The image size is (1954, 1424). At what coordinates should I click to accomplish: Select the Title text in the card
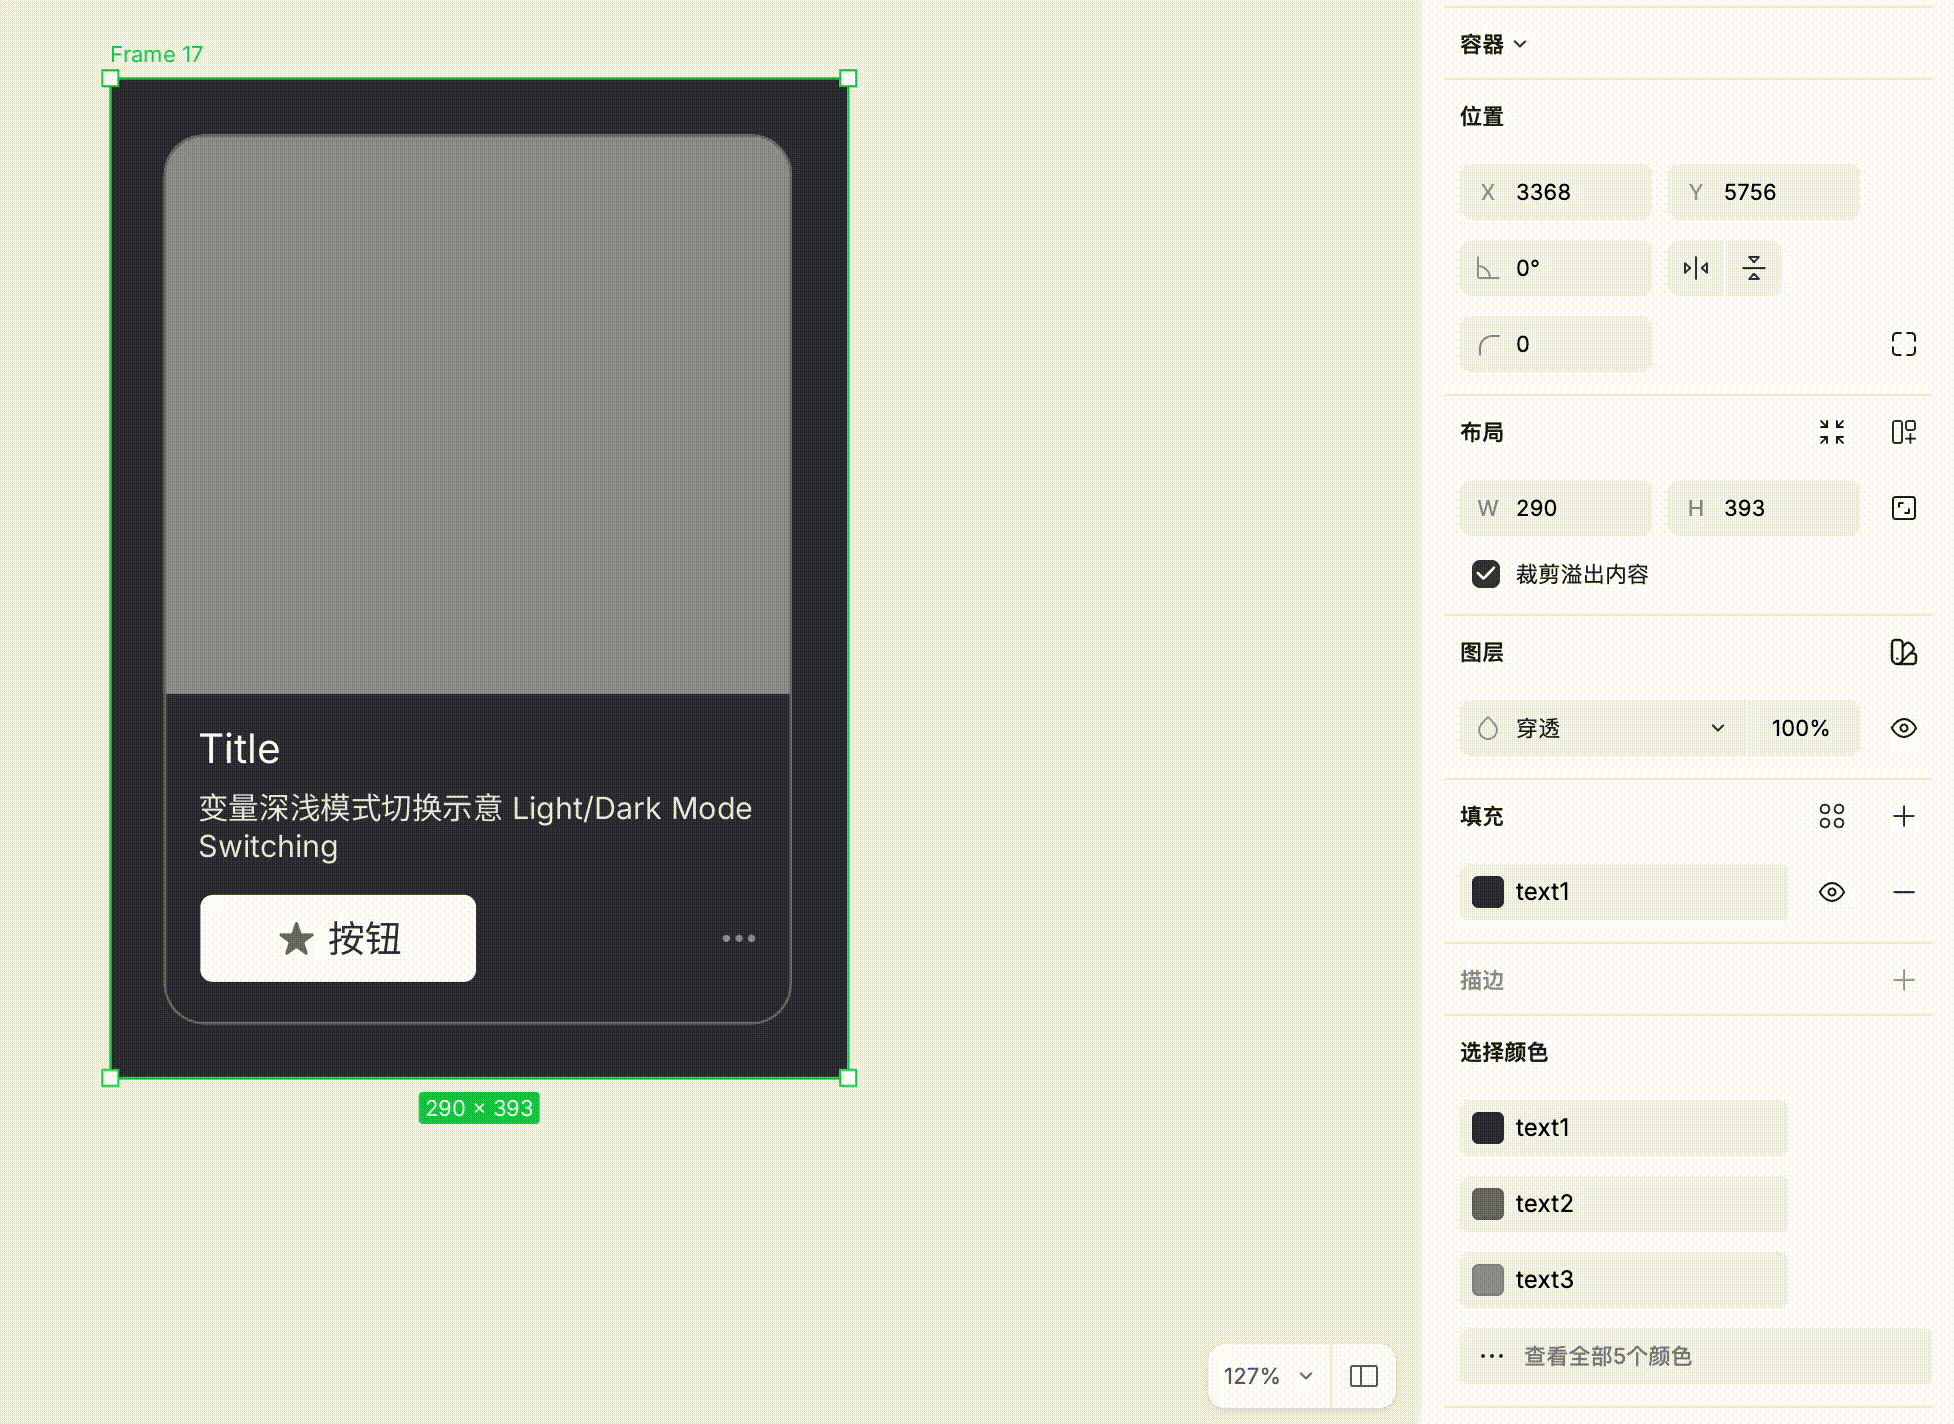(239, 748)
